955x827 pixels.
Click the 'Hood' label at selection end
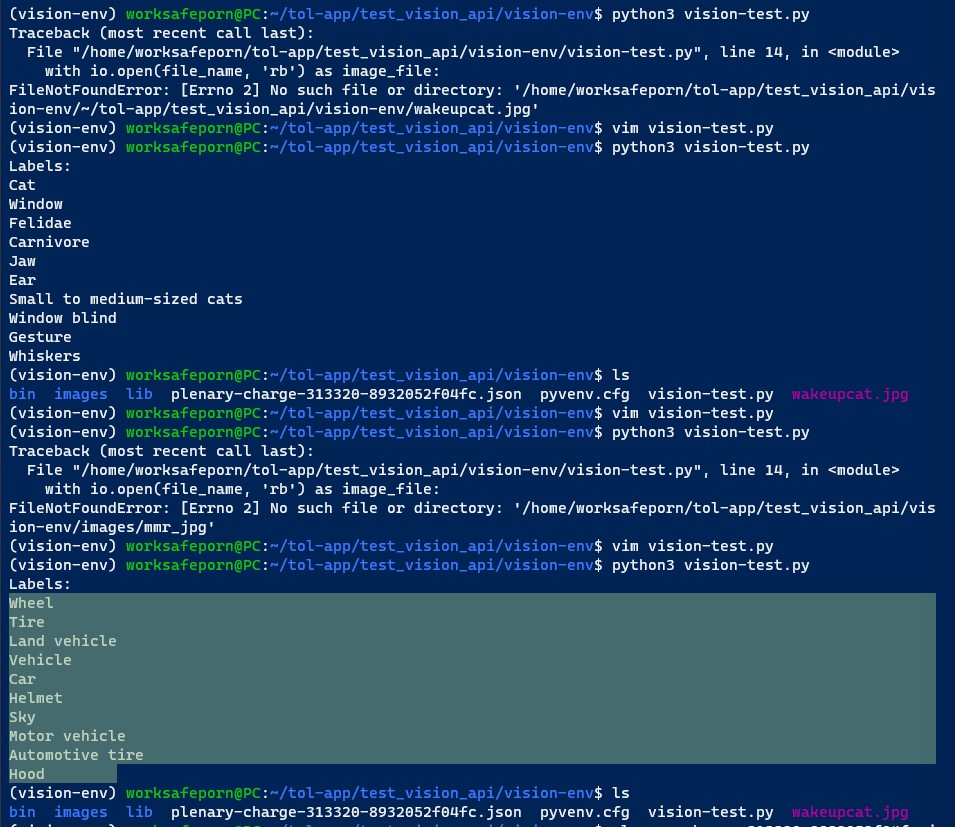pos(27,775)
